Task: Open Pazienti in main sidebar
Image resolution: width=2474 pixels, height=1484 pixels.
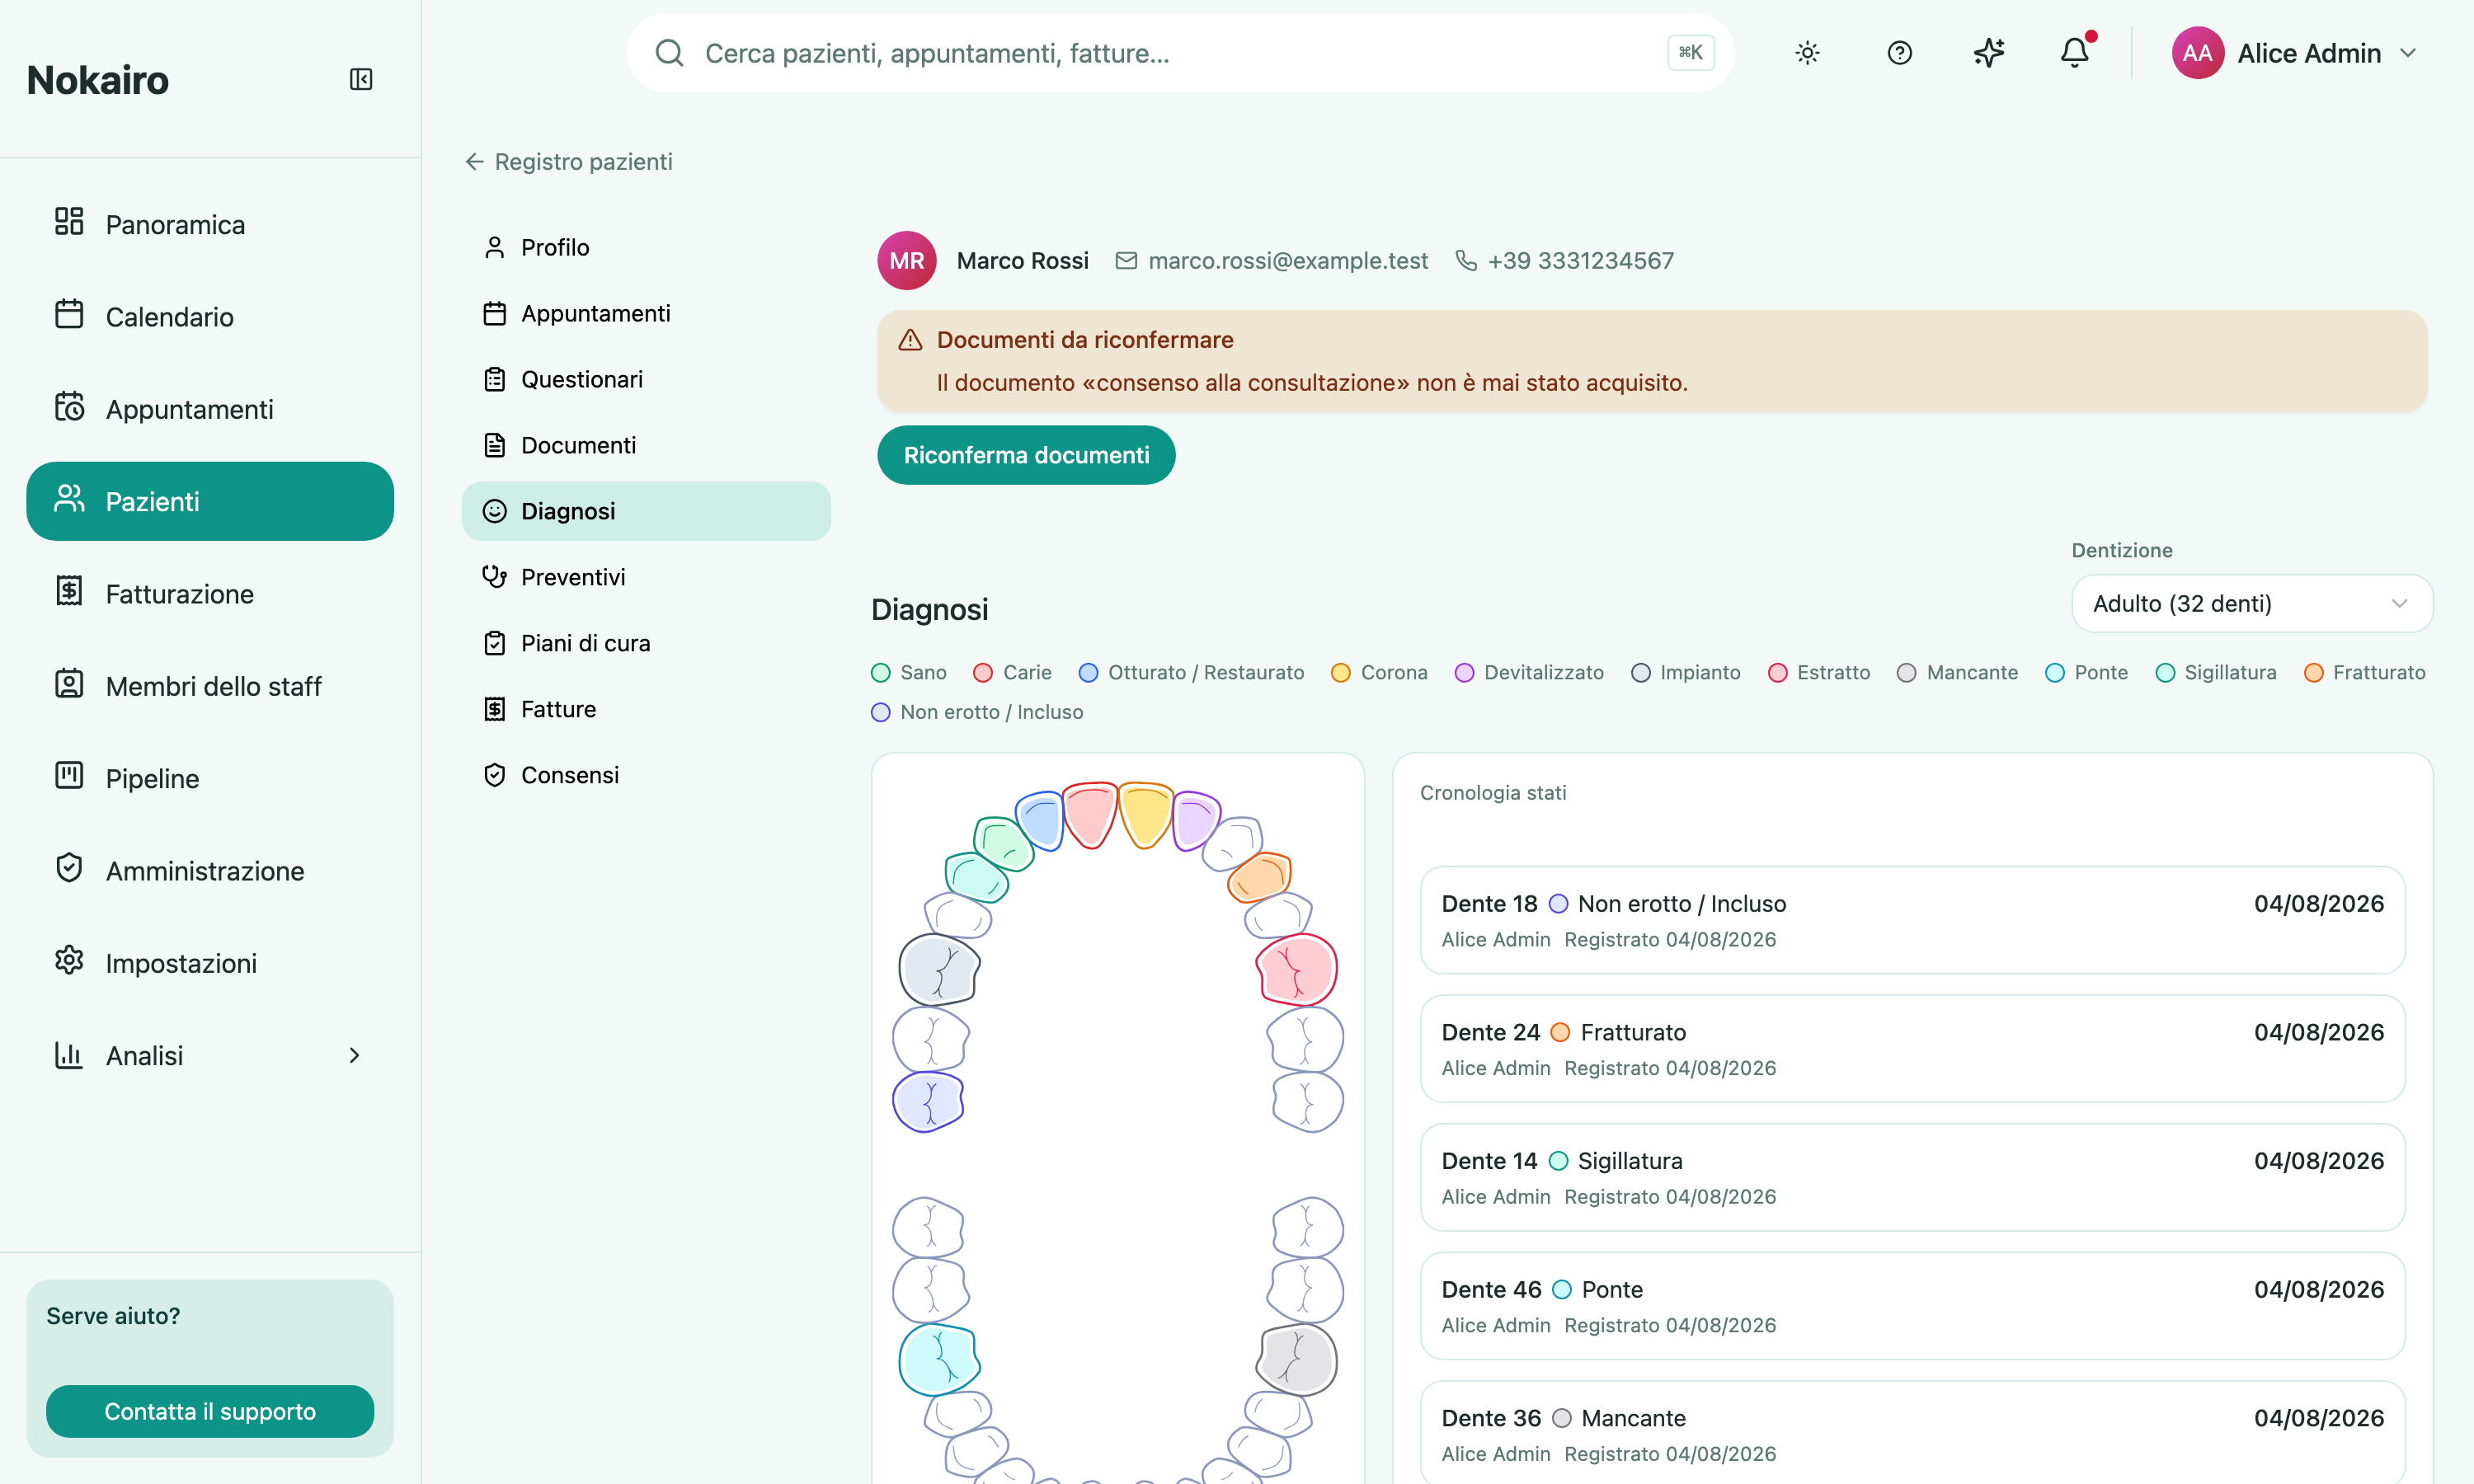Action: (210, 501)
